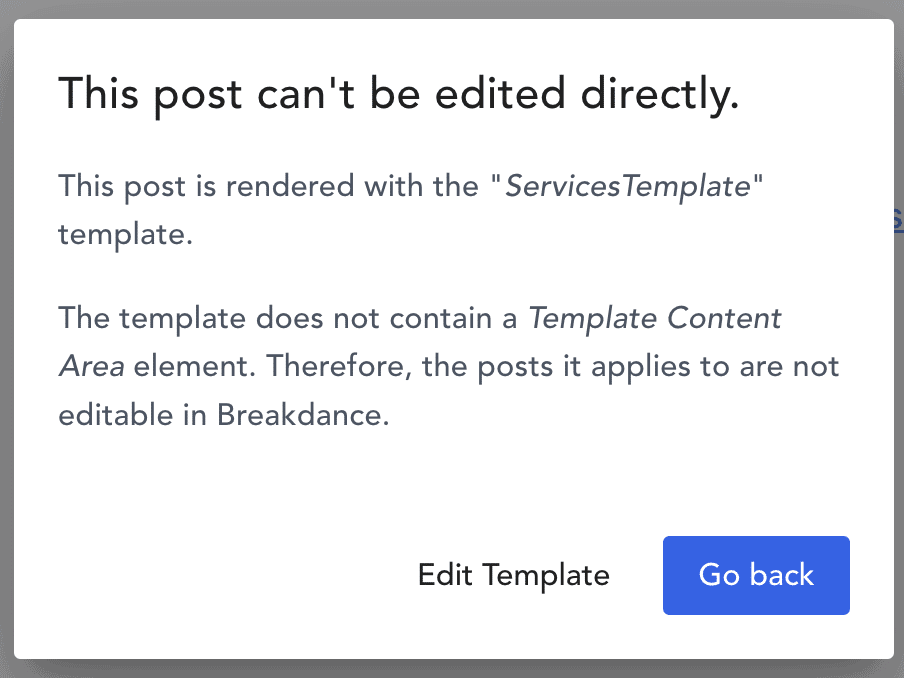Viewport: 904px width, 678px height.
Task: Click the partially hidden link behind the dialog
Action: point(898,220)
